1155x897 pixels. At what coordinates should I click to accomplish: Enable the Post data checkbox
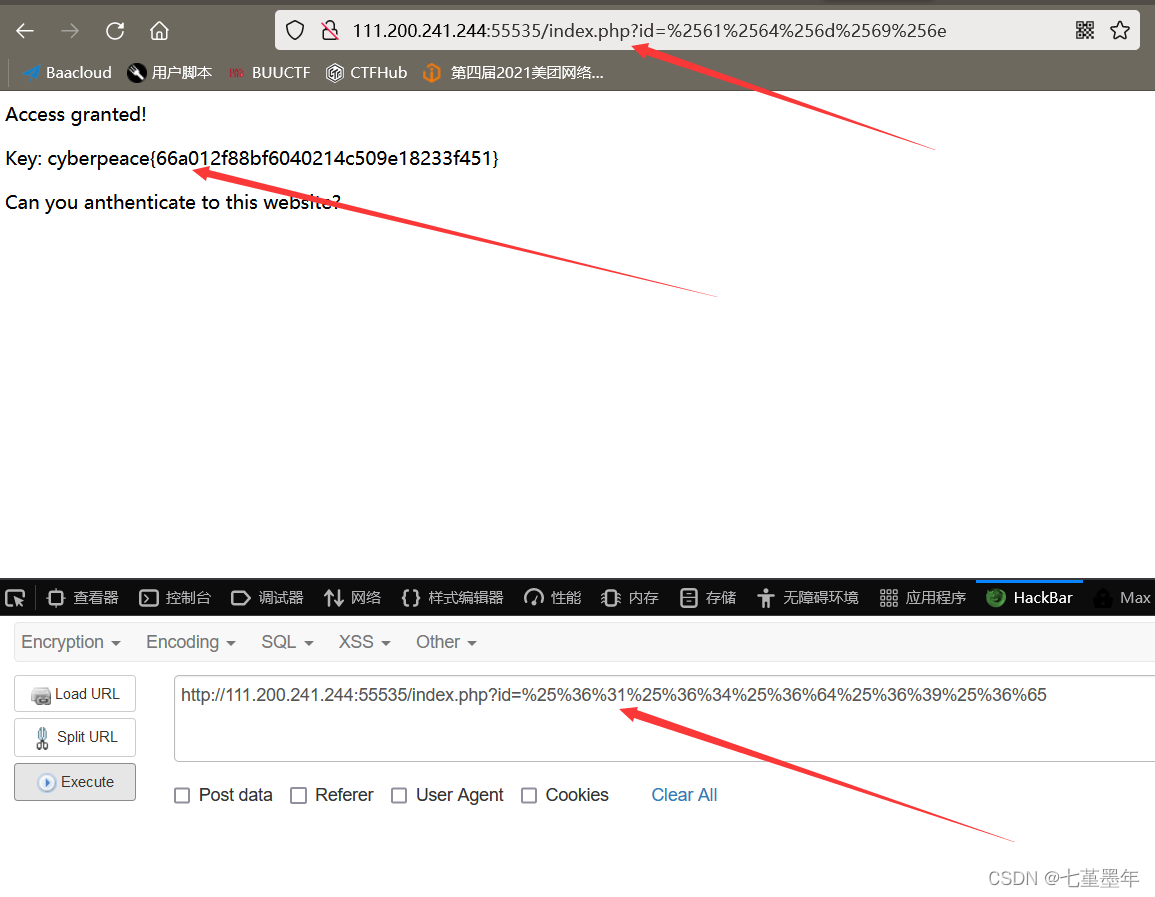point(182,795)
